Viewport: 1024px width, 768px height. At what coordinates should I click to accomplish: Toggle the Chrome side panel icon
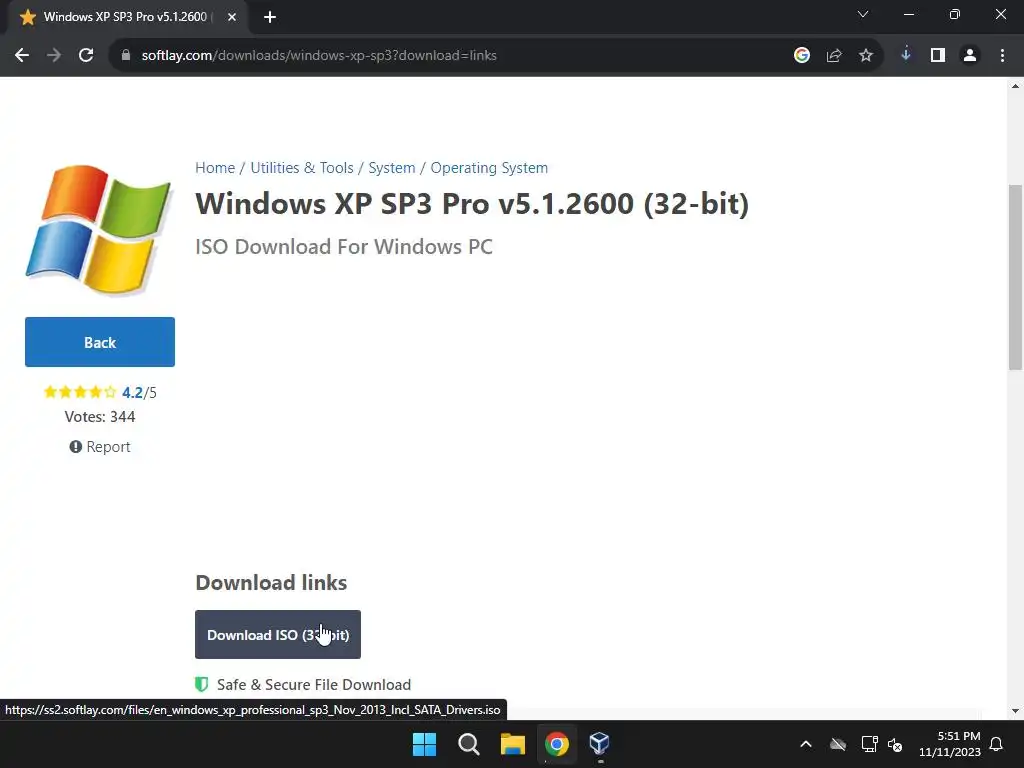(x=938, y=56)
